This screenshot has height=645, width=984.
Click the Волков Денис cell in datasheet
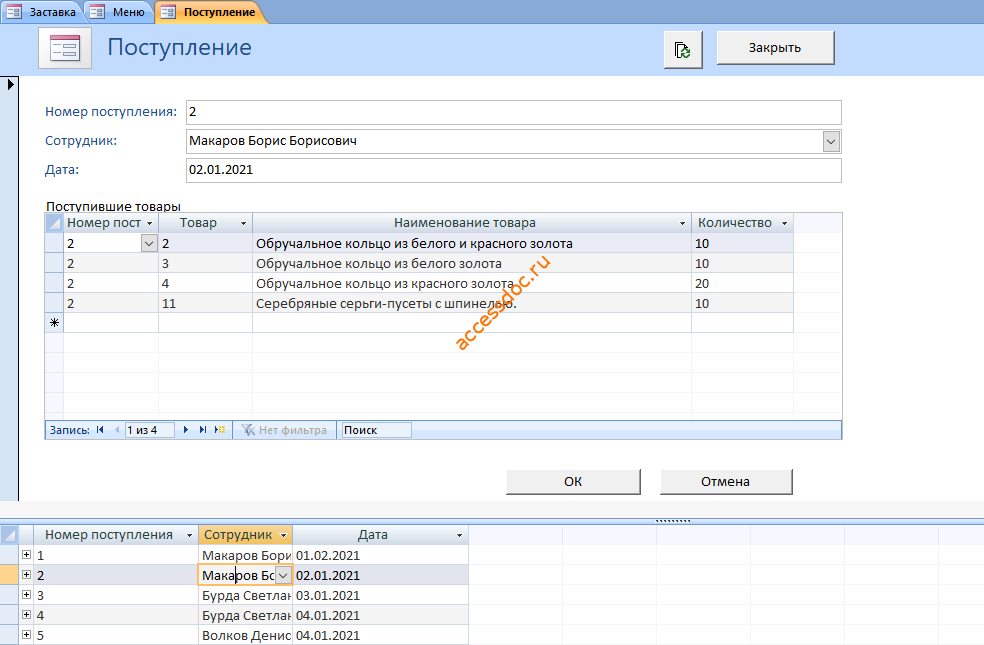point(245,635)
